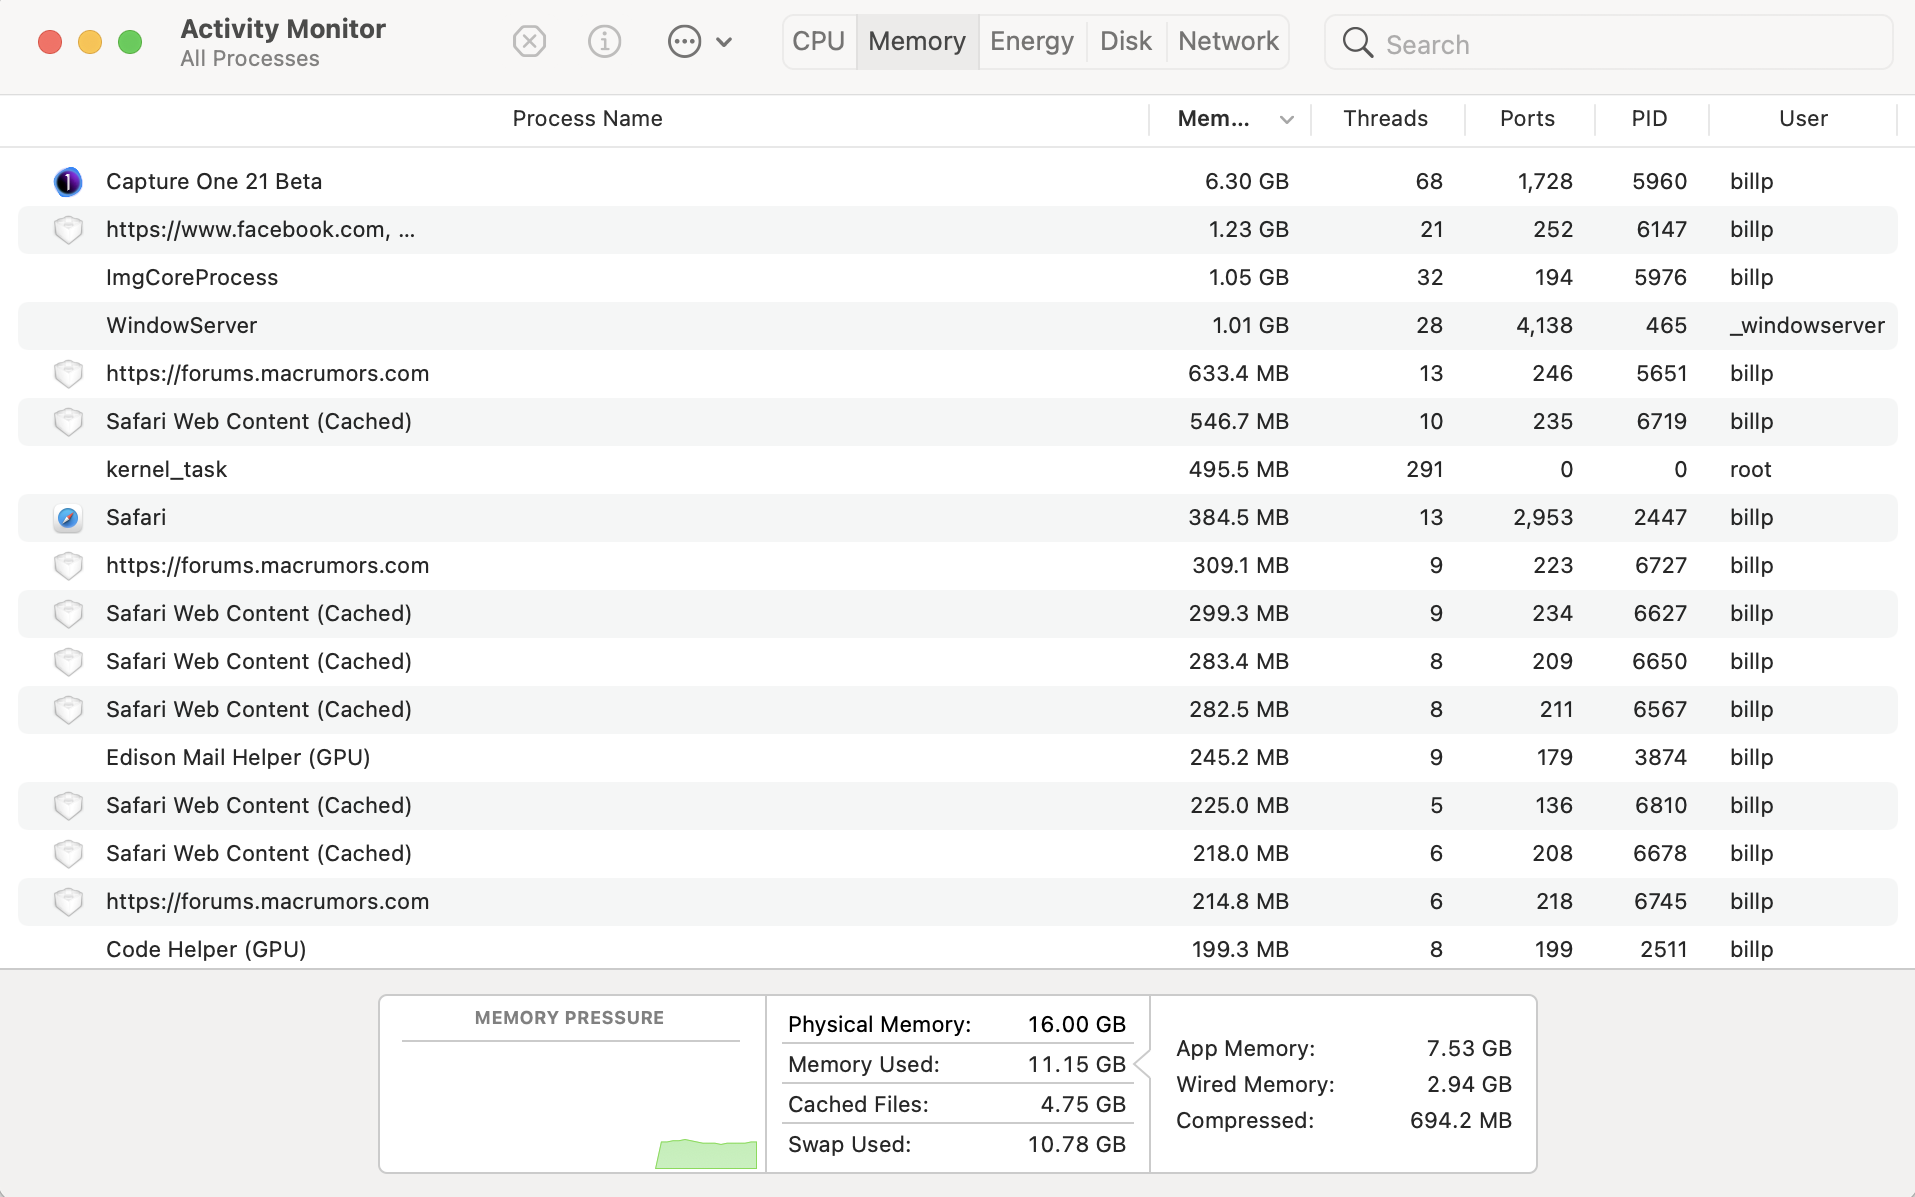Click shield icon on the 633.4 MB macrumors row

tap(68, 374)
